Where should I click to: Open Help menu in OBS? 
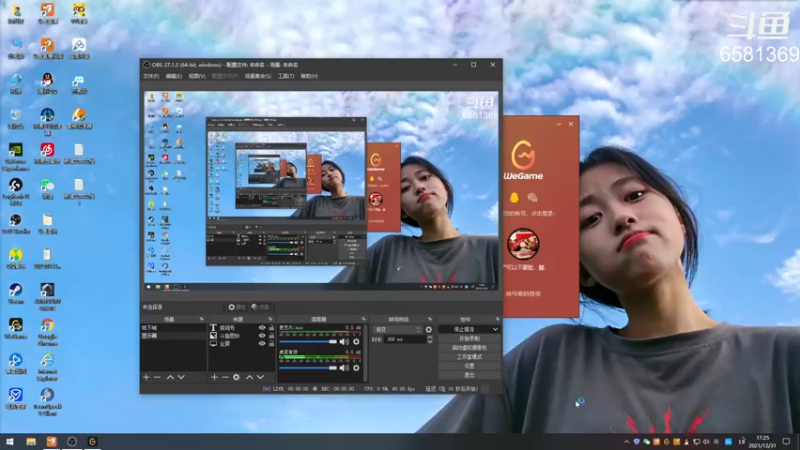point(309,76)
